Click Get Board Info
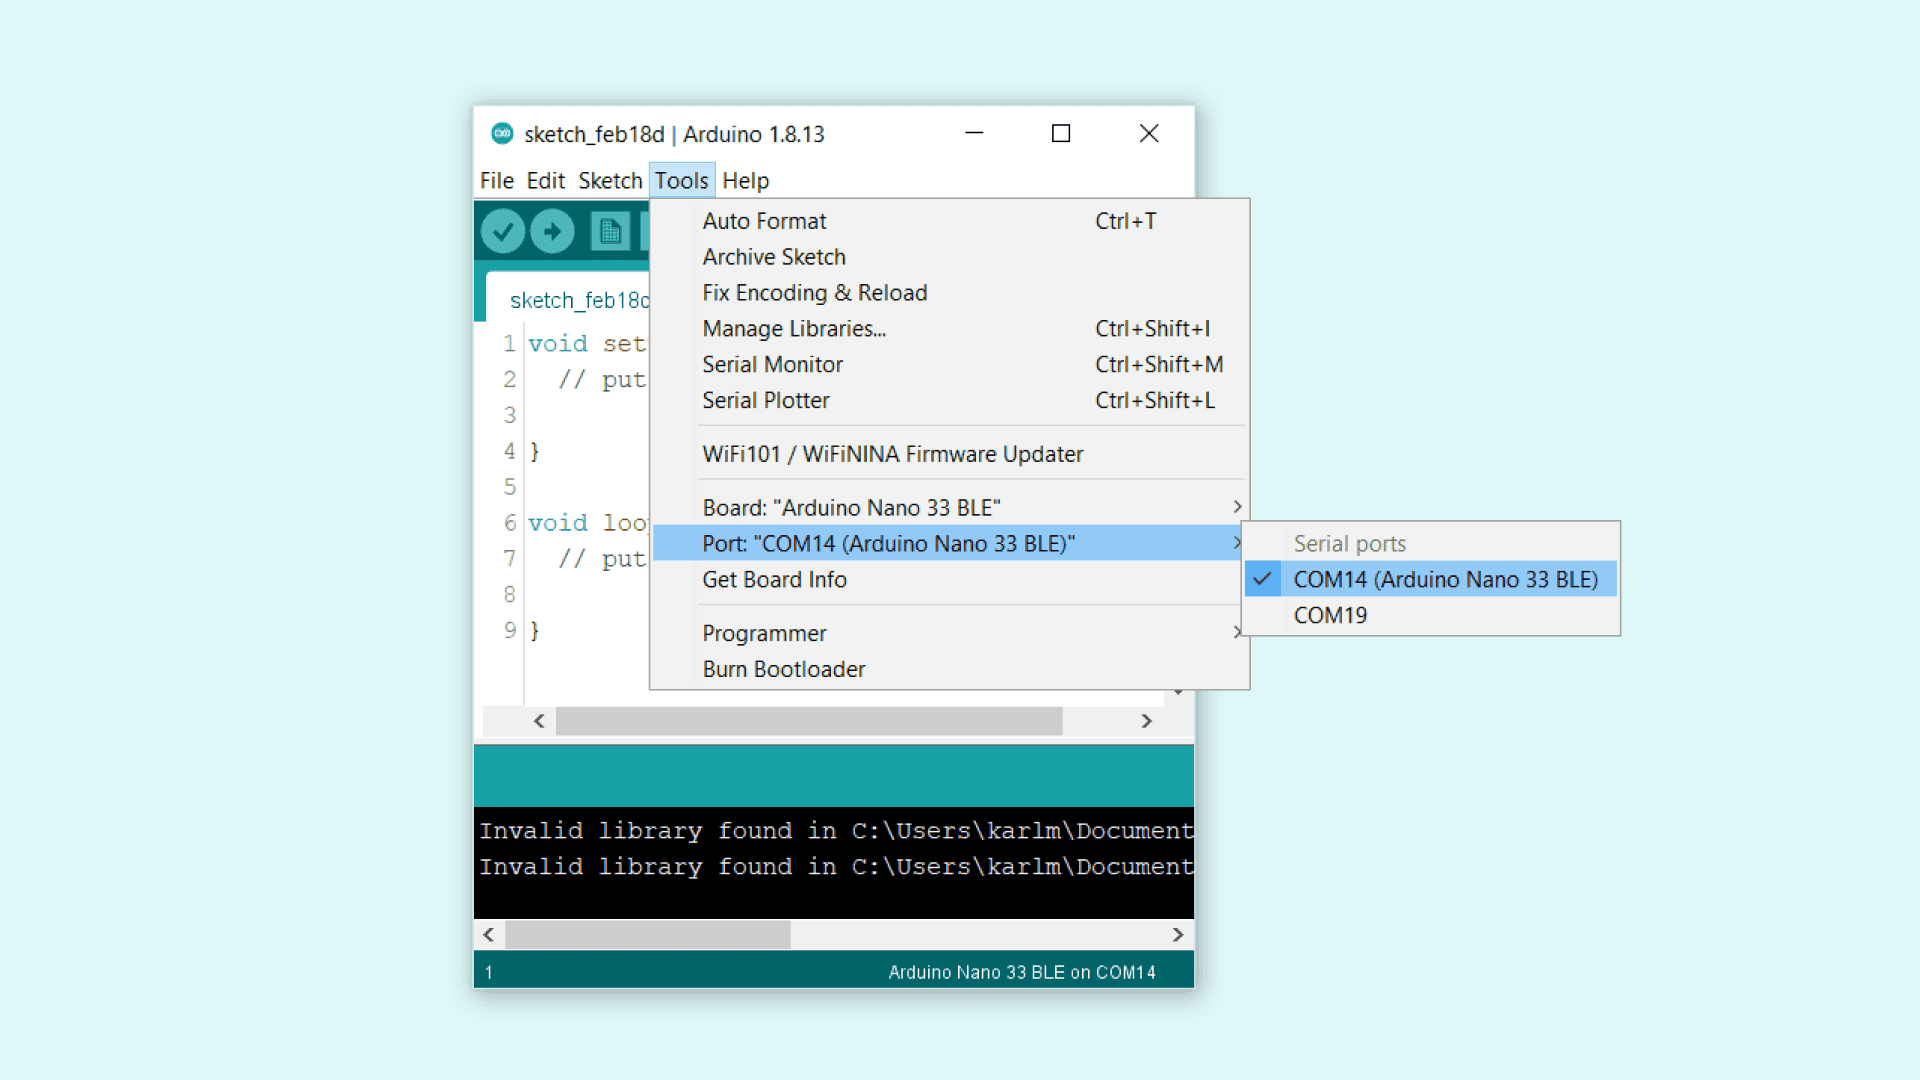The image size is (1920, 1080). (x=774, y=580)
